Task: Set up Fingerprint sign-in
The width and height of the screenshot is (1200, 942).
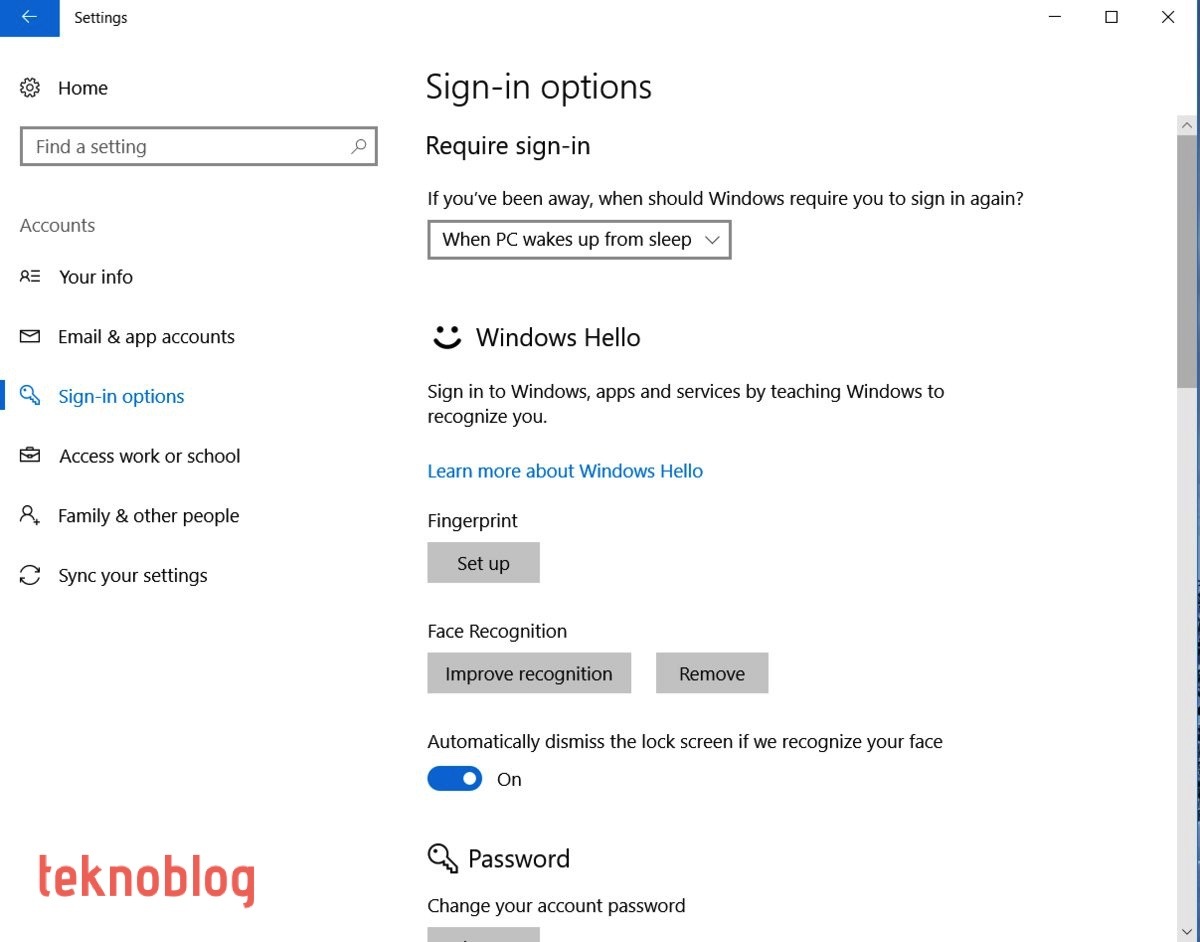Action: click(x=483, y=563)
